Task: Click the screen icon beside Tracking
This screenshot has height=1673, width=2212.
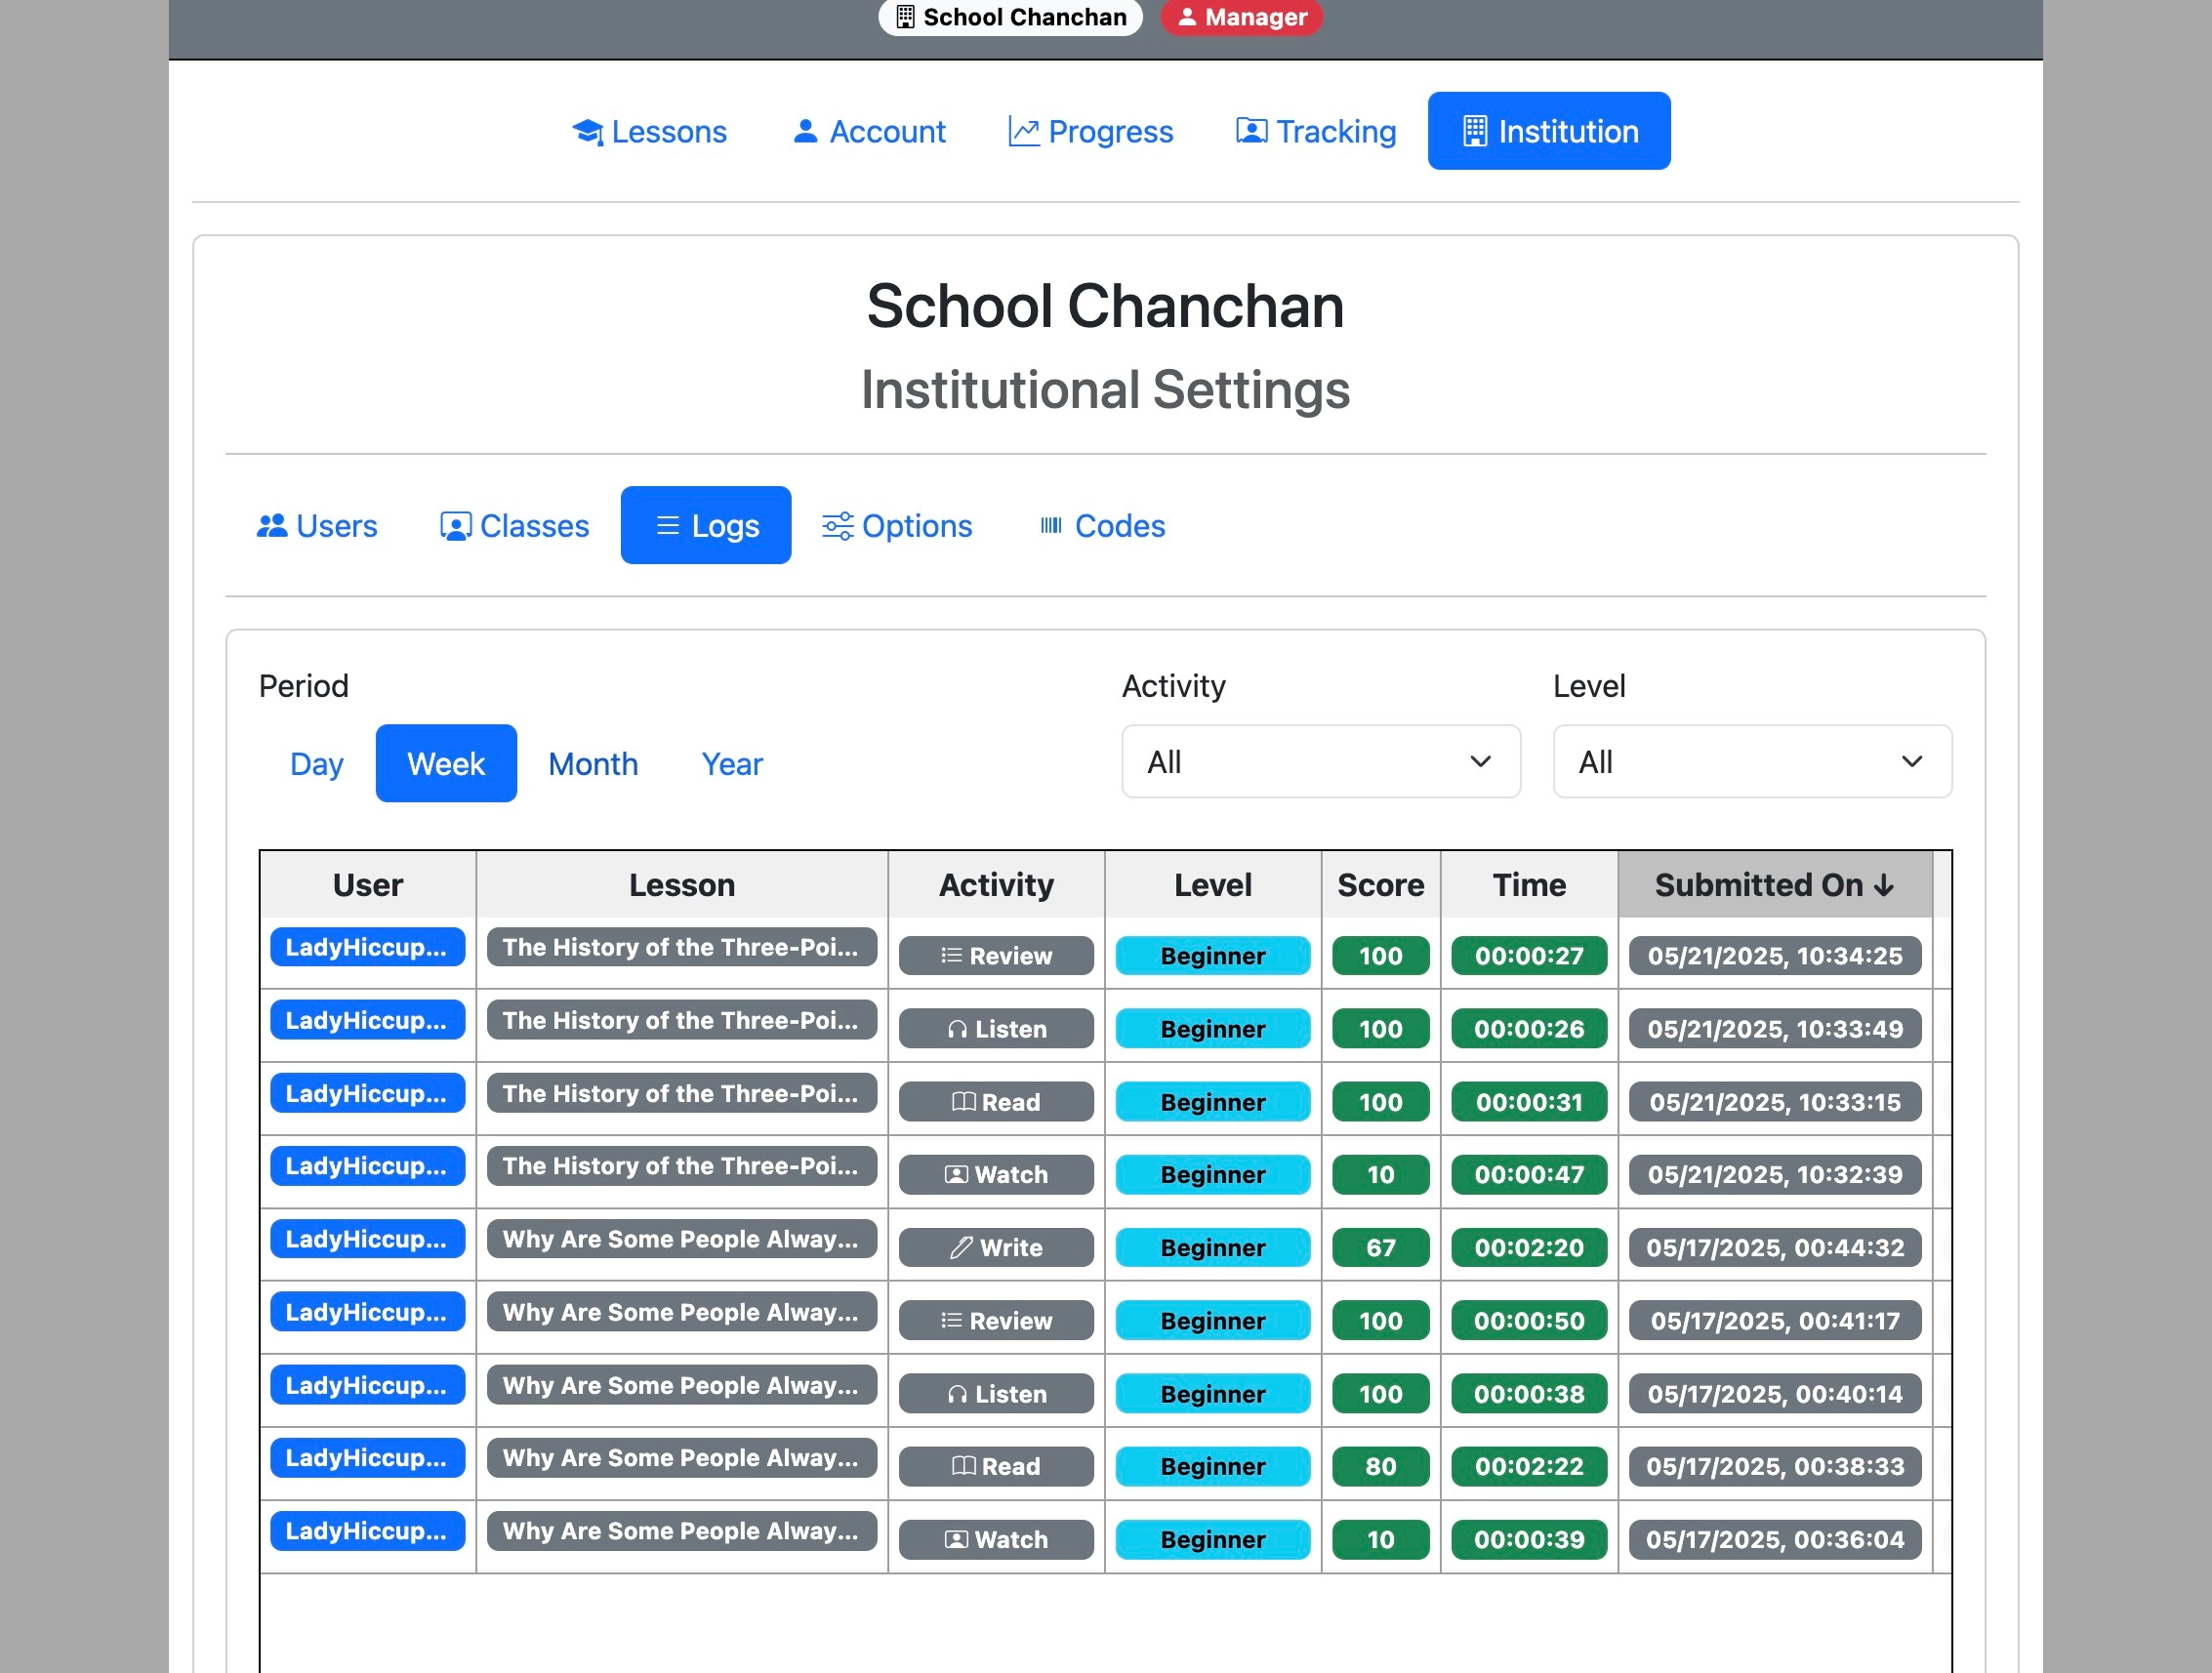Action: coord(1252,131)
